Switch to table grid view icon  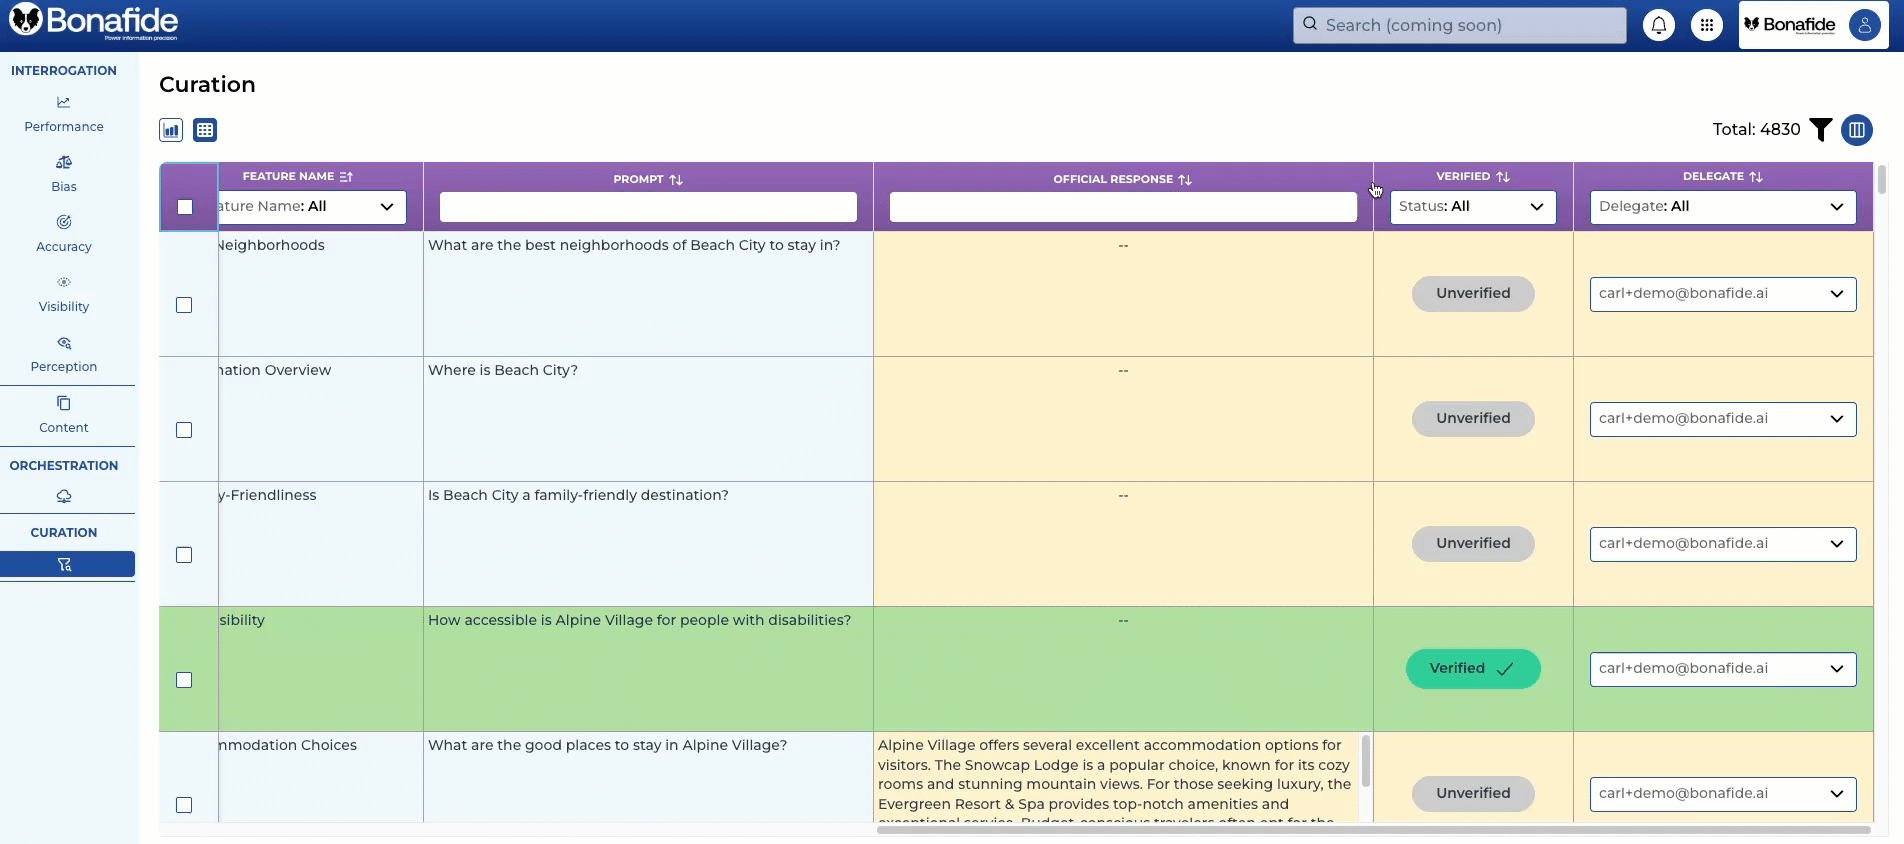[x=205, y=130]
